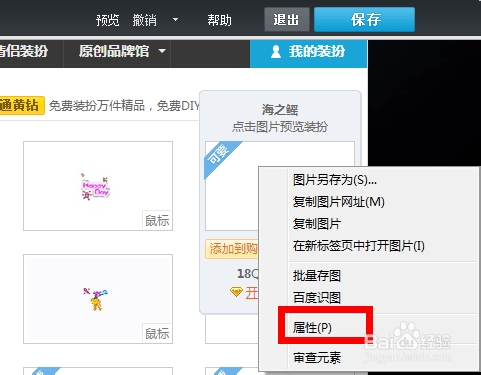Choose 在新标签页中打开图片(I) menu entry

click(359, 246)
